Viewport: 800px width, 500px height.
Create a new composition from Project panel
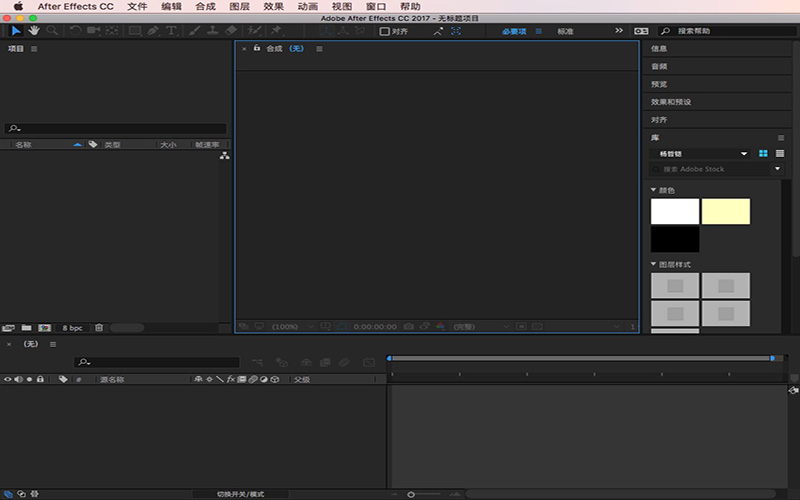44,328
